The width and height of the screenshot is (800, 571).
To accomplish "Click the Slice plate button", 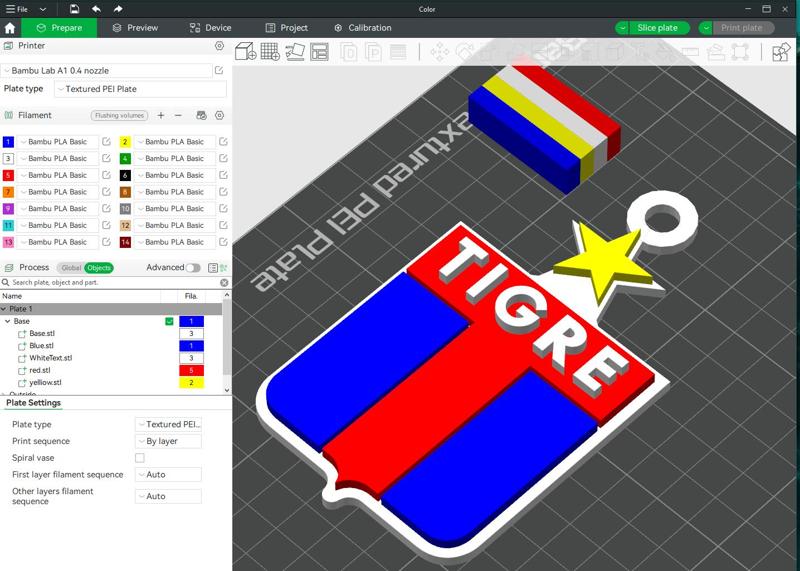I will (658, 28).
